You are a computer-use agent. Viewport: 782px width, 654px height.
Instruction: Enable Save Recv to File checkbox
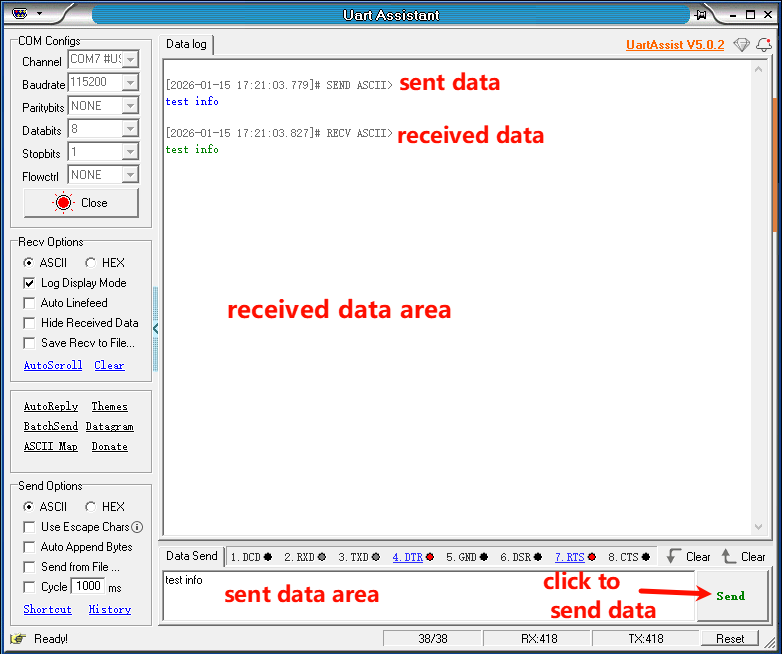point(29,343)
